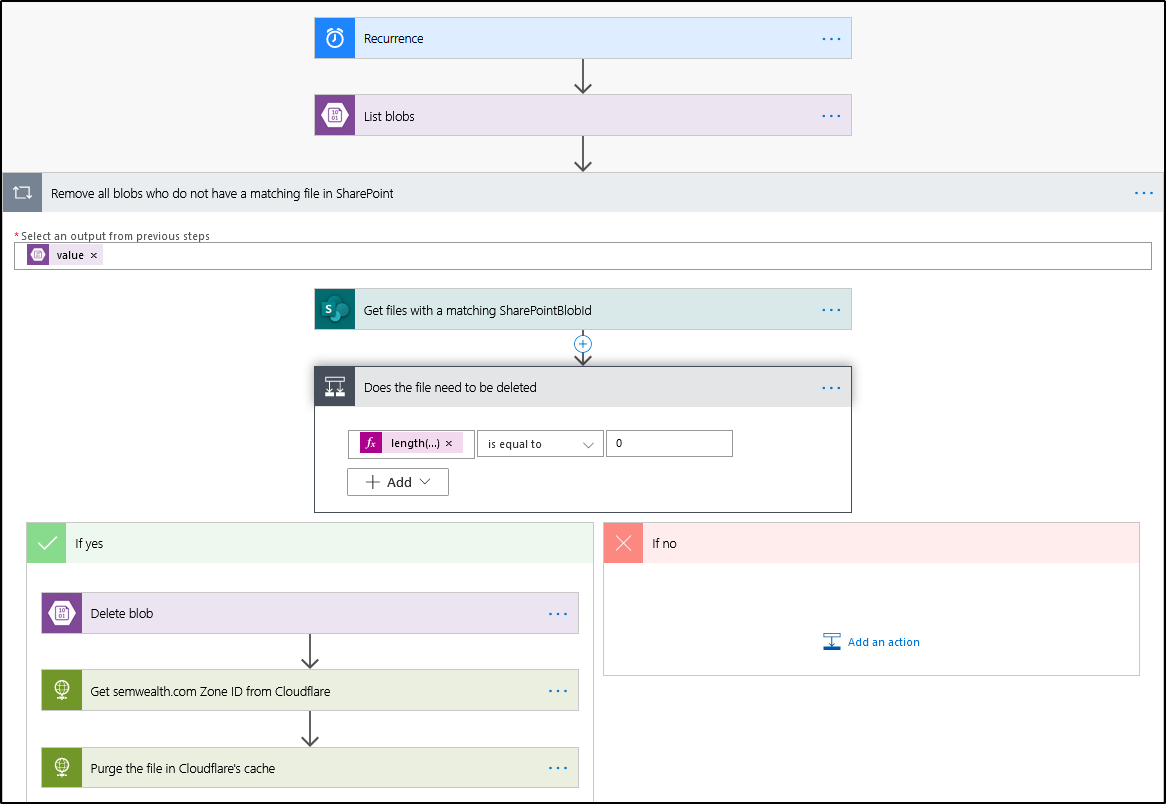Click the Delete blob storage icon
The height and width of the screenshot is (804, 1166).
pyautogui.click(x=62, y=613)
